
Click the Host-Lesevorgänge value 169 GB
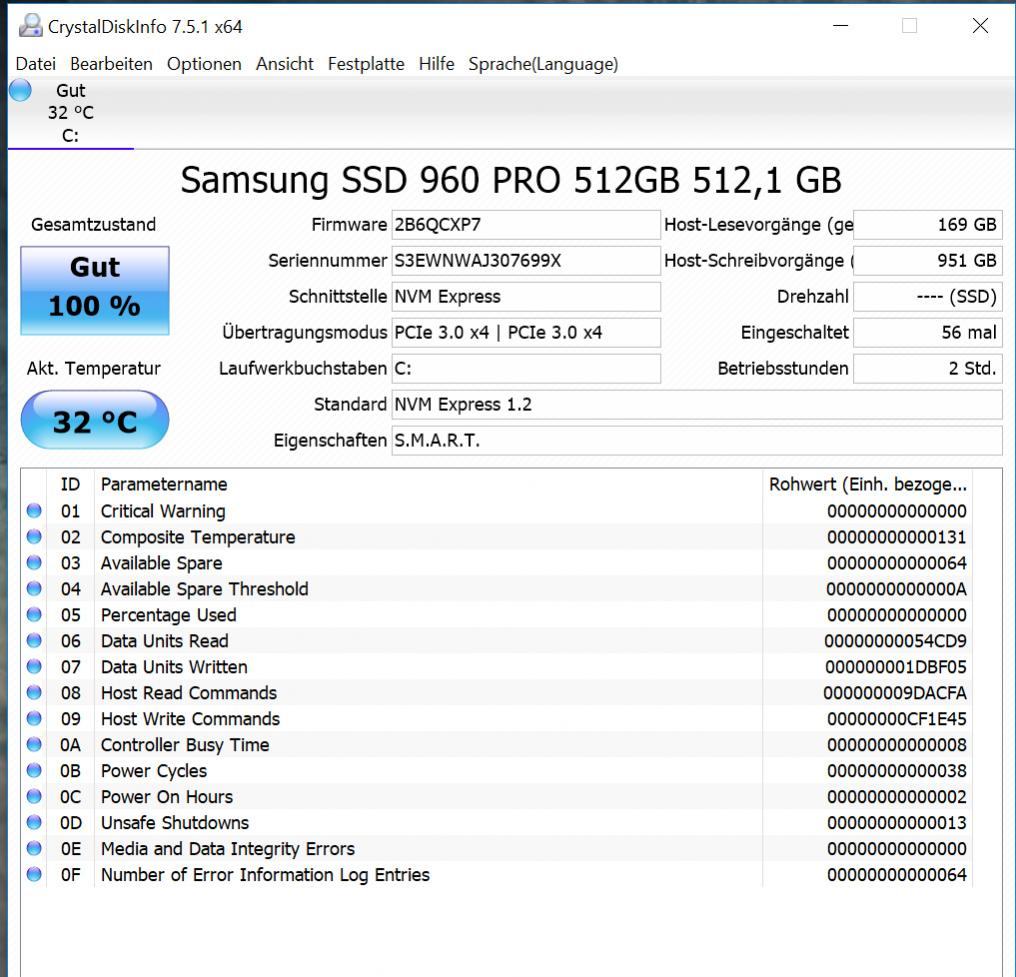click(928, 224)
